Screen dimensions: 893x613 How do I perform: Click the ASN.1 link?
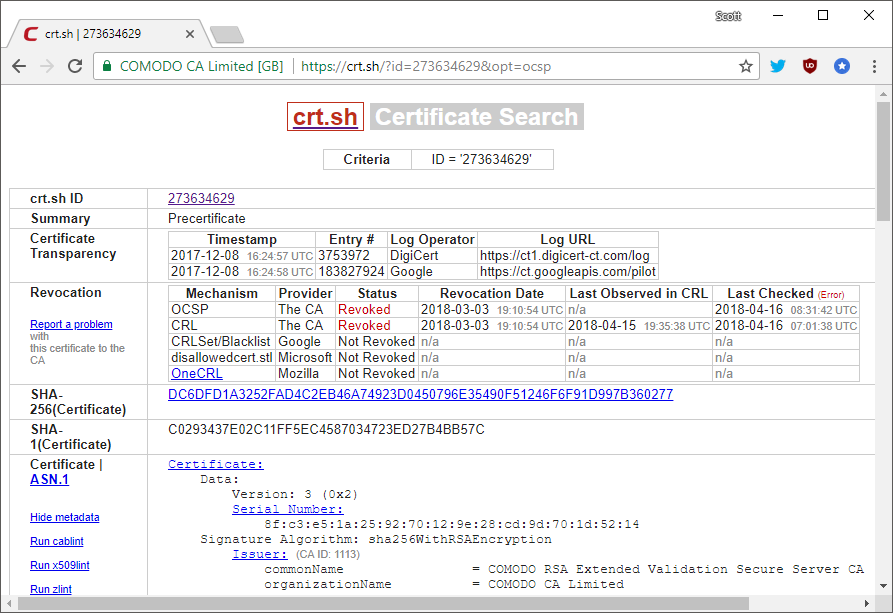pos(50,480)
